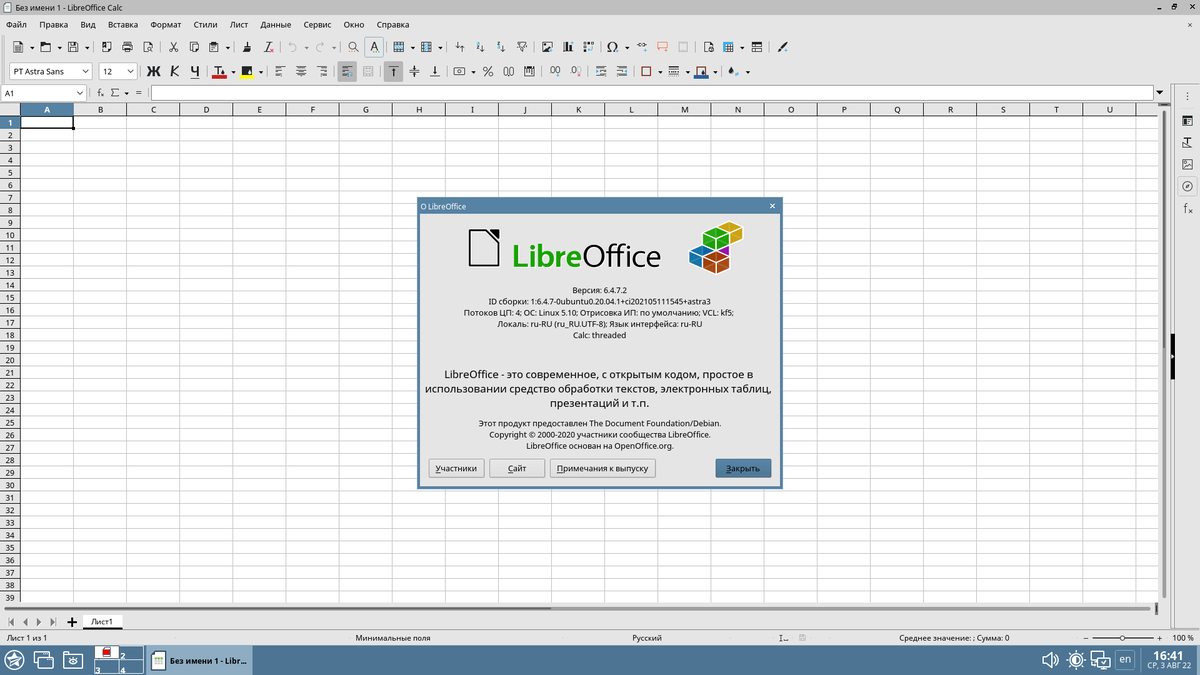Expand the background color dropdown arrow
The height and width of the screenshot is (675, 1200).
coord(715,72)
